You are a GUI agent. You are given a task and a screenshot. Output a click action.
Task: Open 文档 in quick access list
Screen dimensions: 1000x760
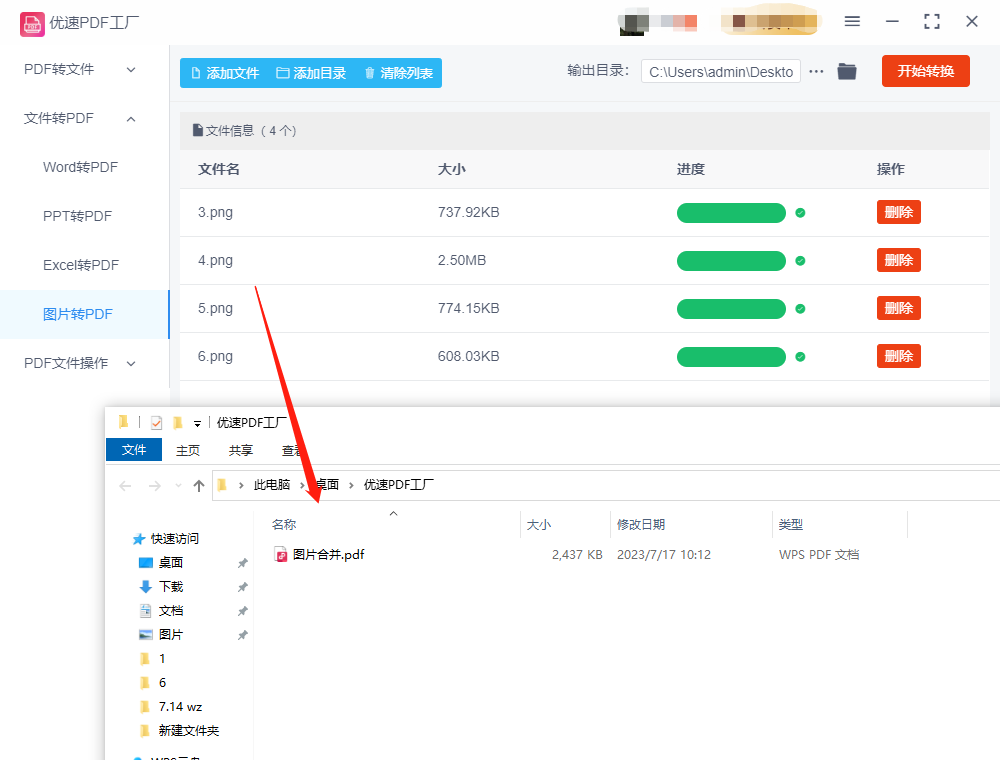click(170, 611)
